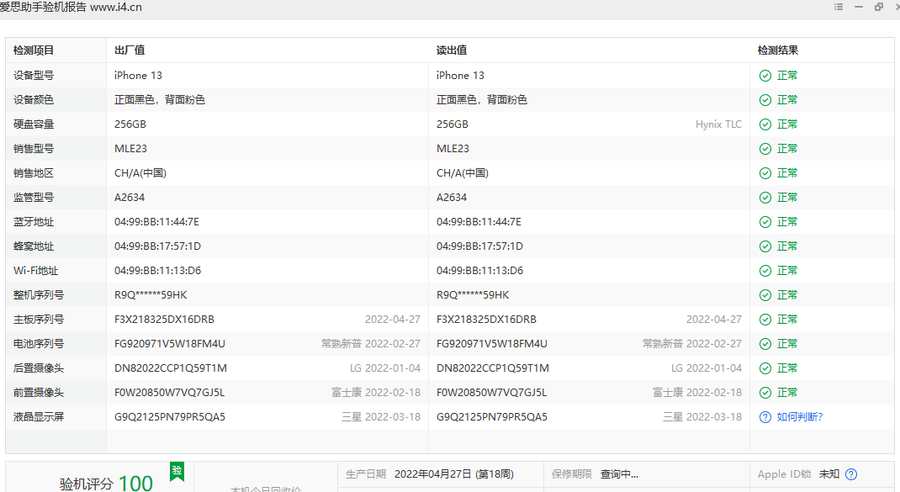This screenshot has height=492, width=900.
Task: Select the 硬盘容量 row label
Action: tap(33, 124)
